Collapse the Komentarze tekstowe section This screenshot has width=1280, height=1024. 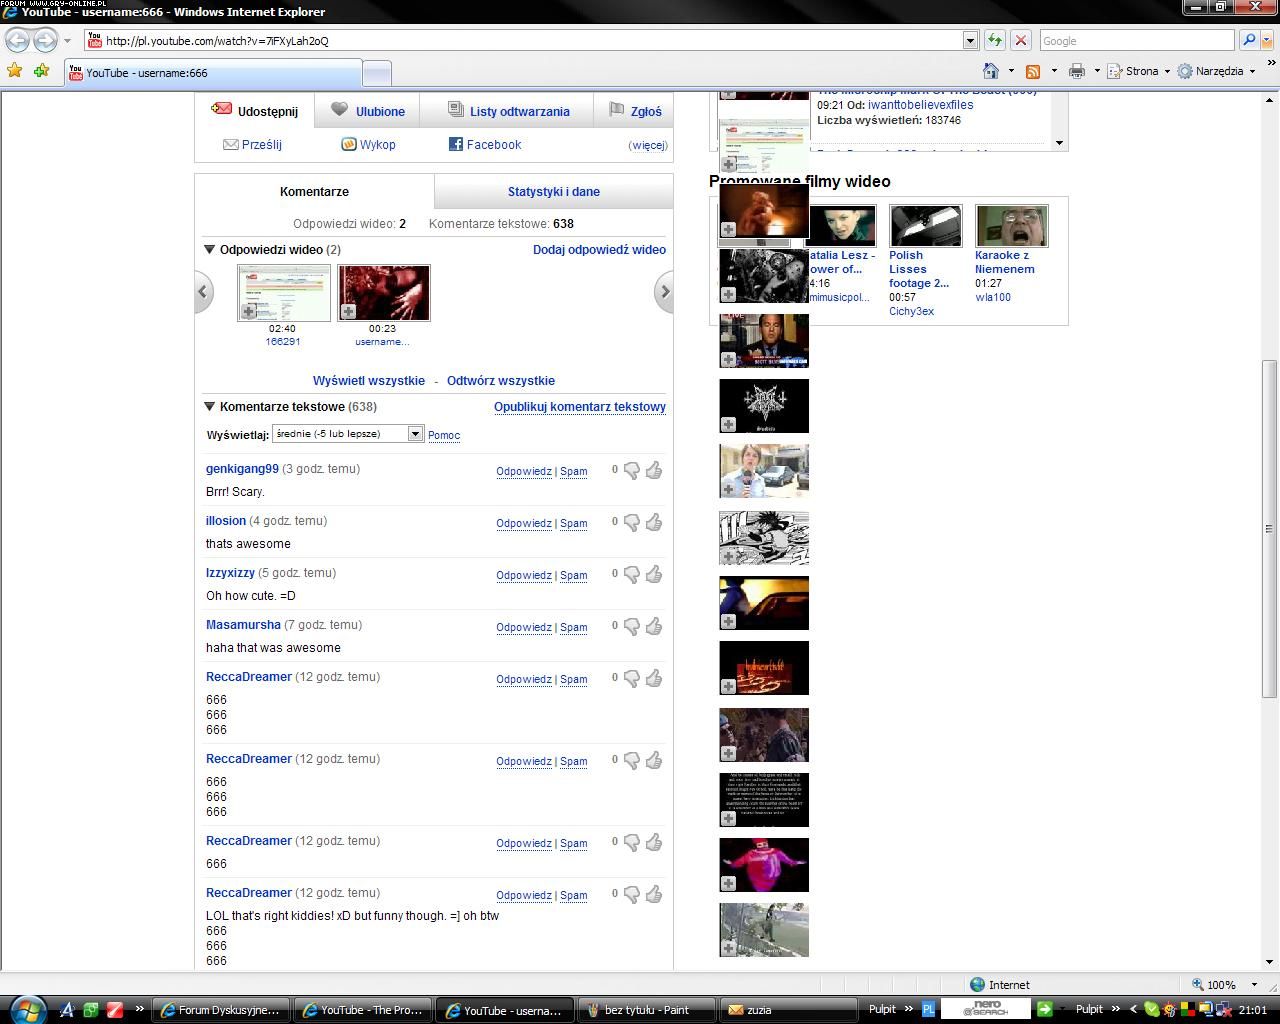click(x=209, y=406)
